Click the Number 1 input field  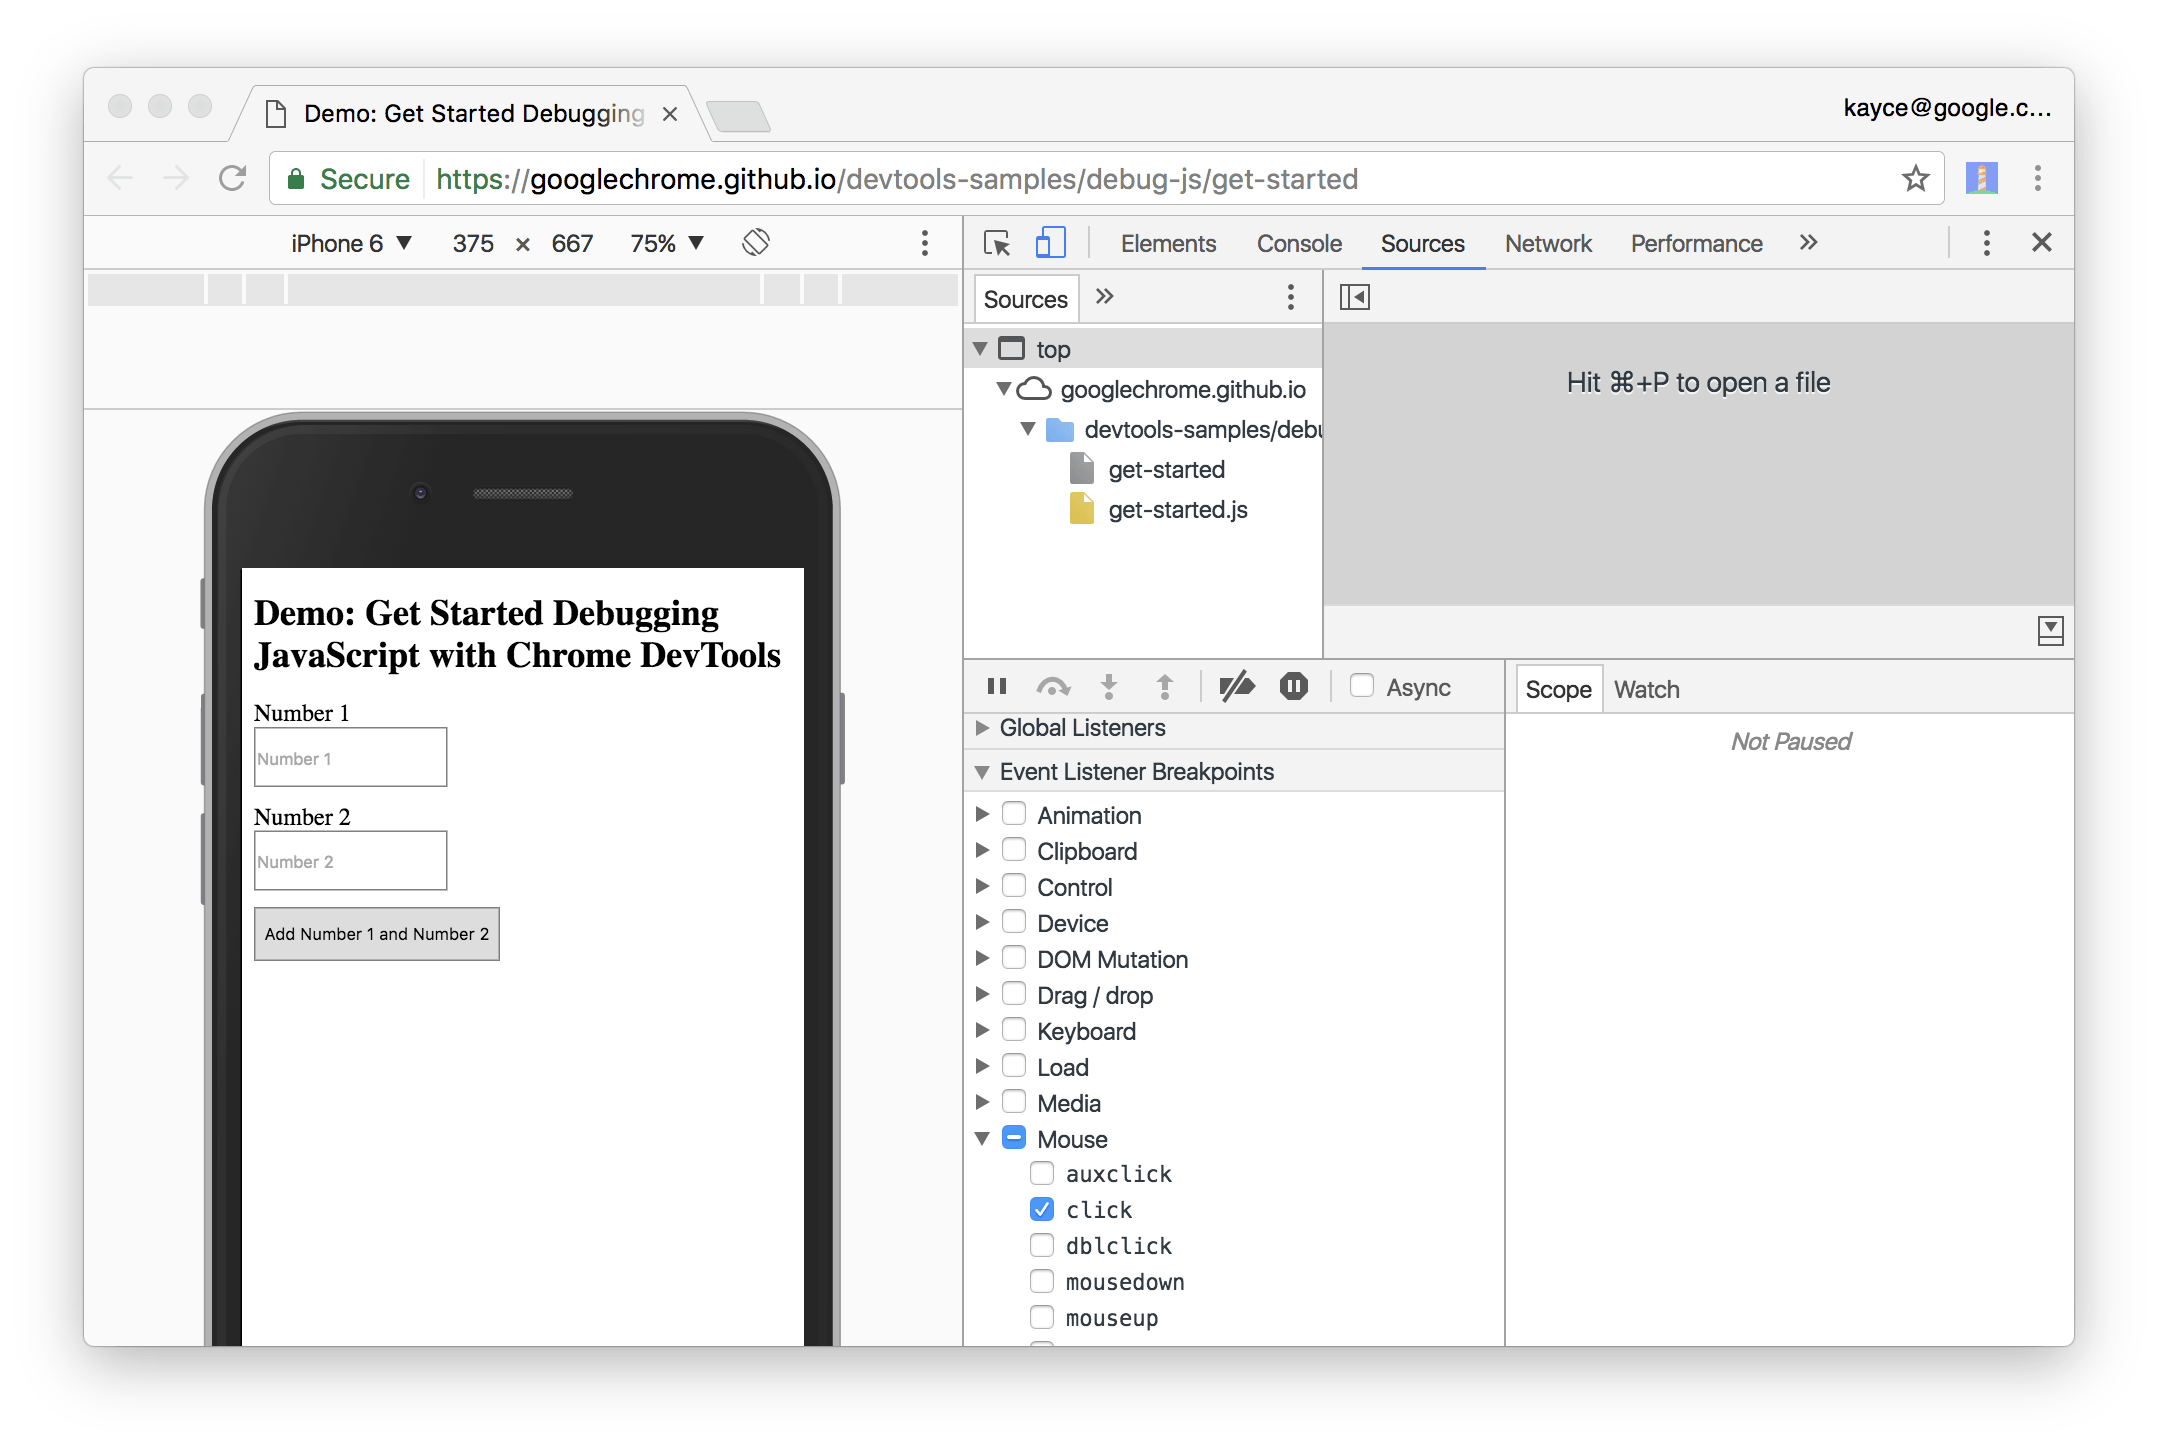(x=350, y=757)
